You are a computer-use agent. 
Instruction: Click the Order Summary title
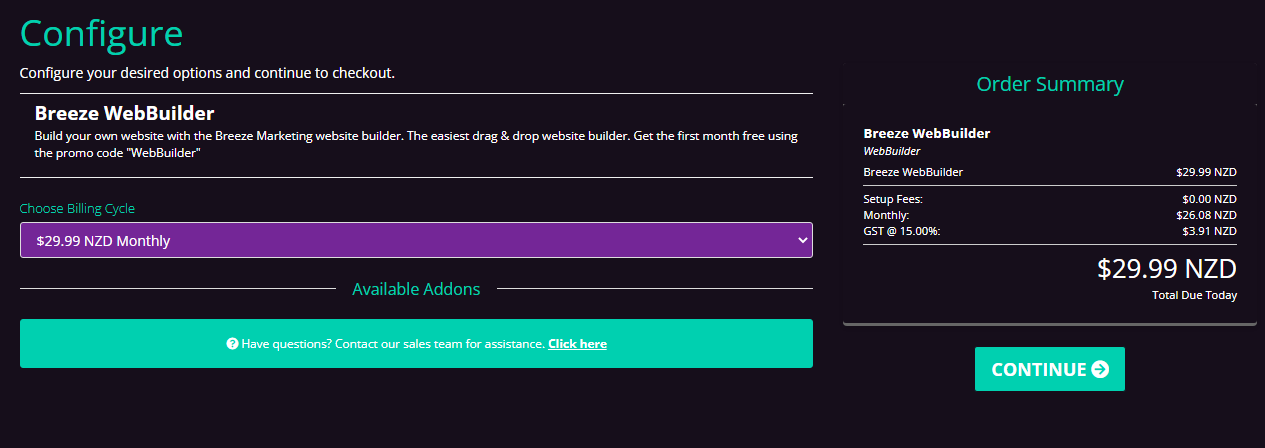point(1050,84)
